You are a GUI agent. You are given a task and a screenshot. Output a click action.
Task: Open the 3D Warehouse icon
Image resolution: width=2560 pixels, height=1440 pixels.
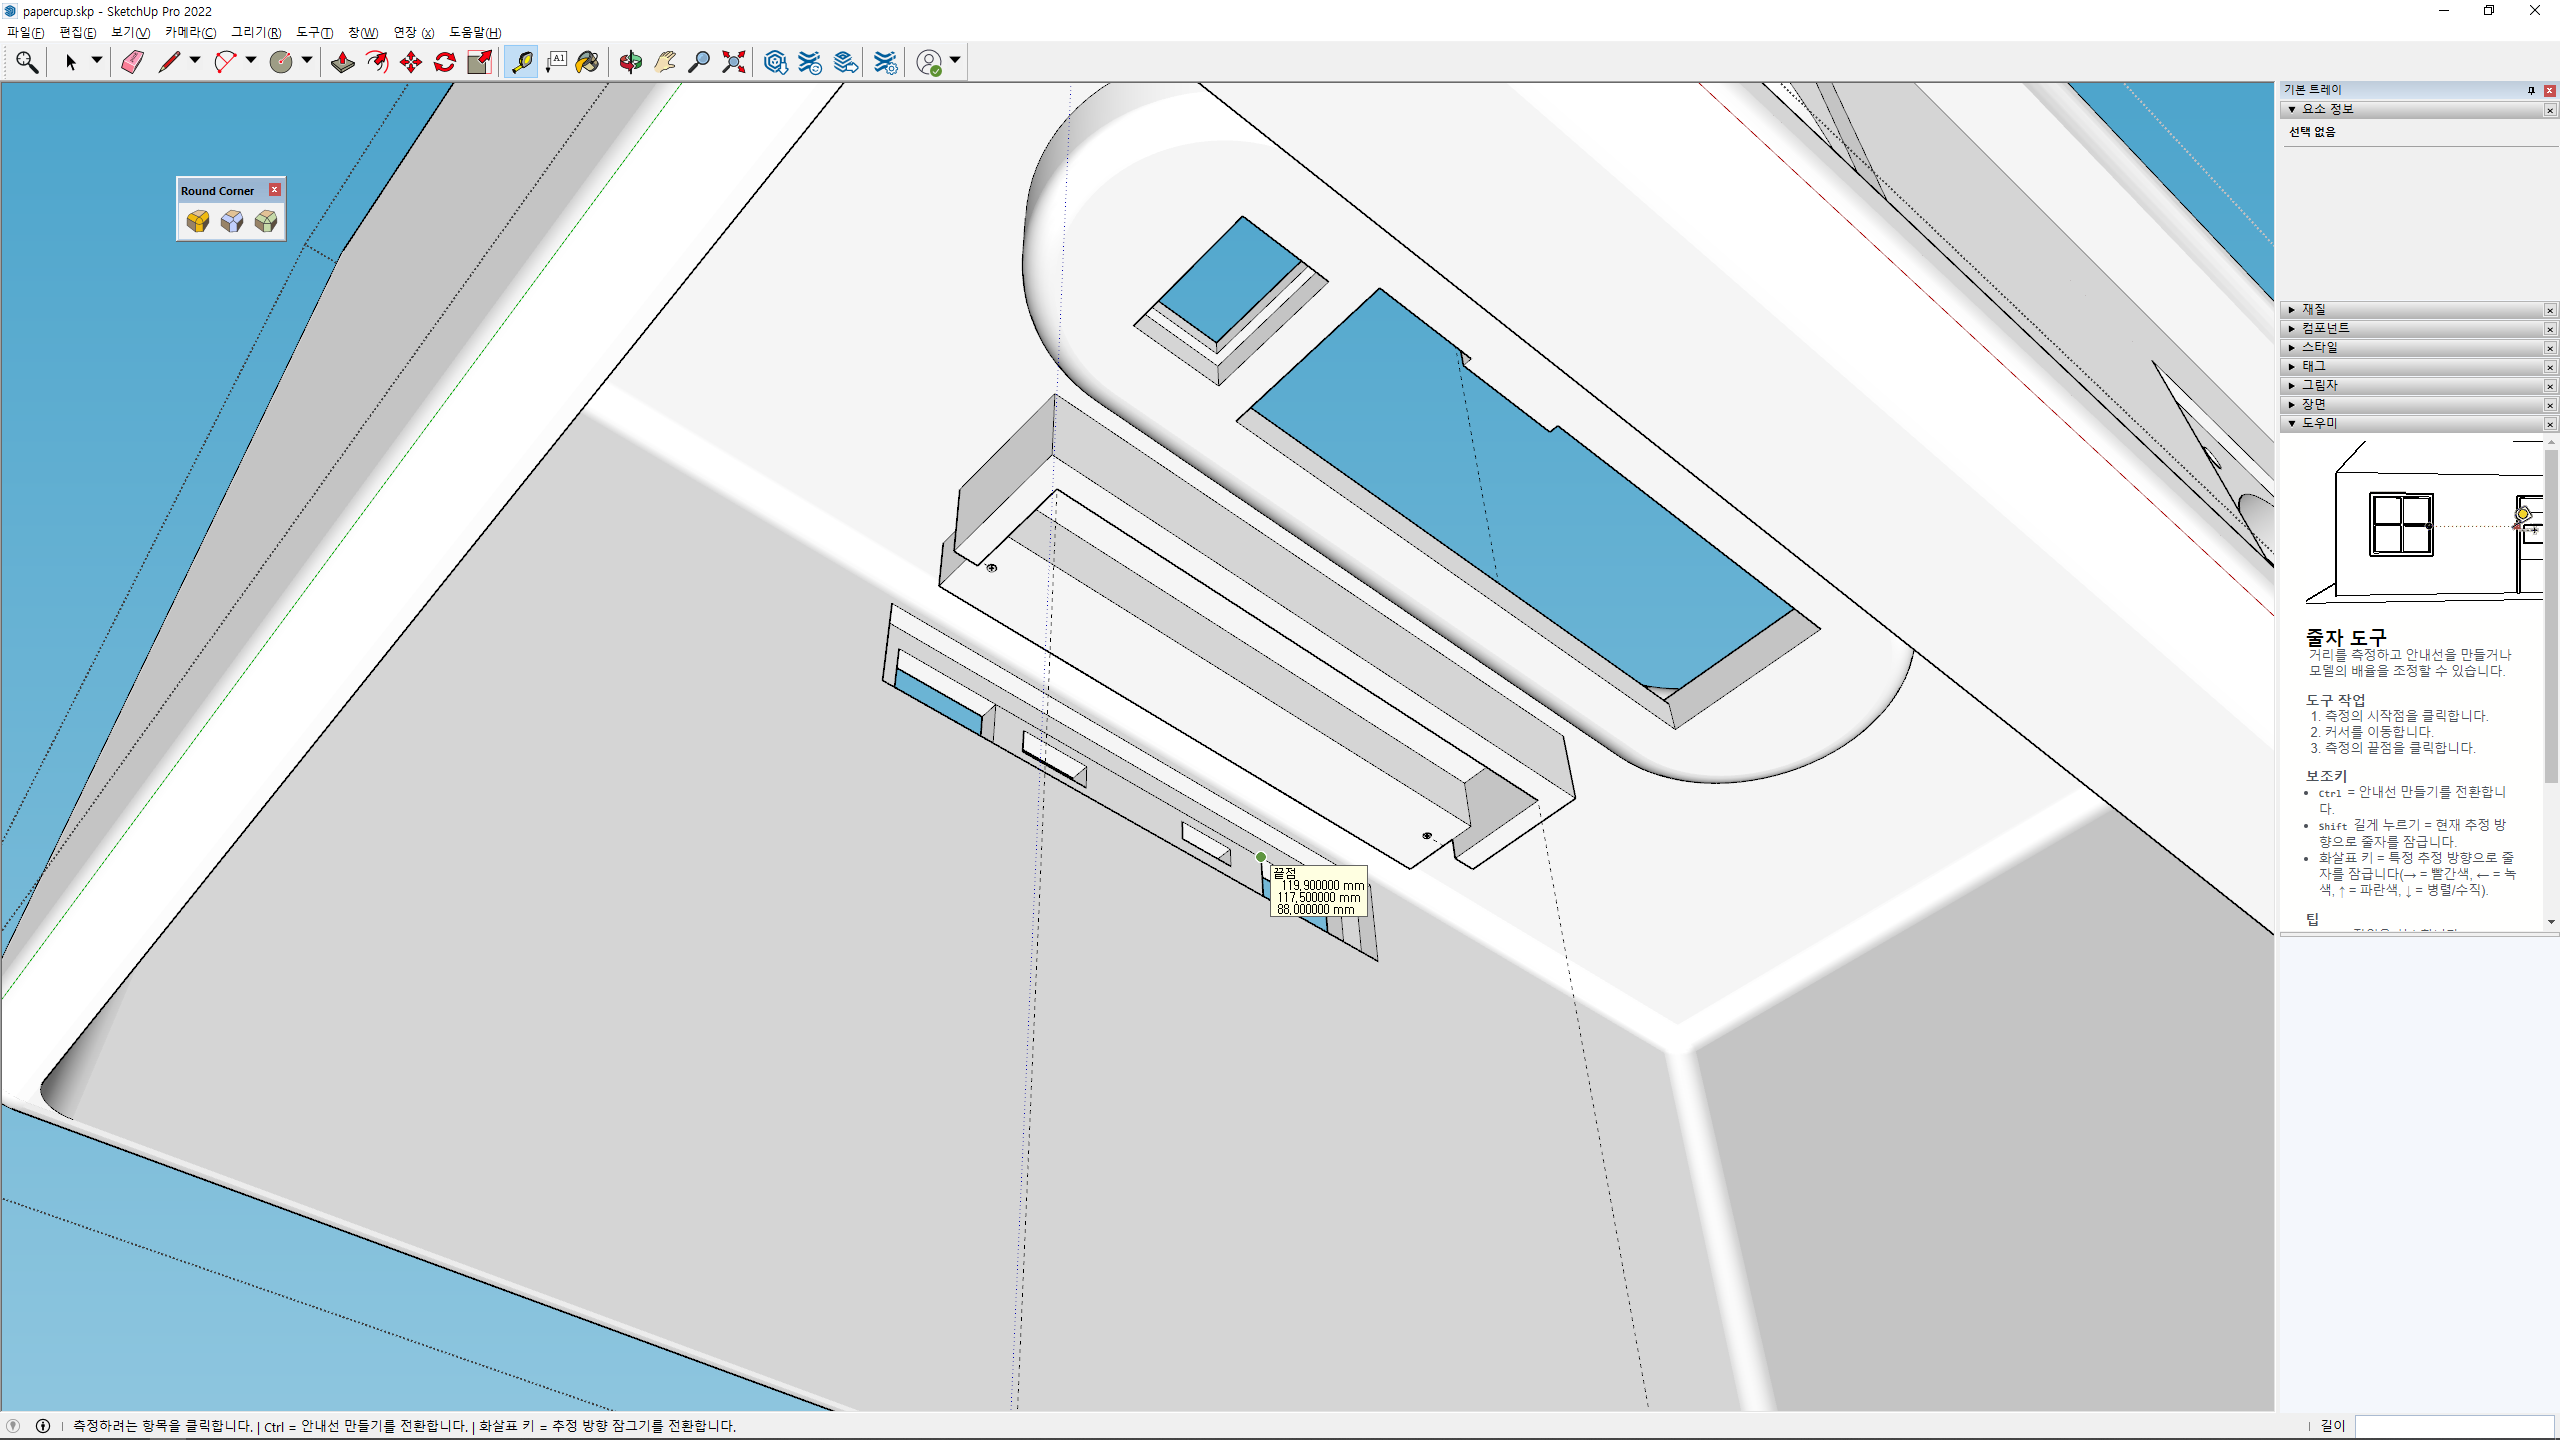tap(775, 62)
